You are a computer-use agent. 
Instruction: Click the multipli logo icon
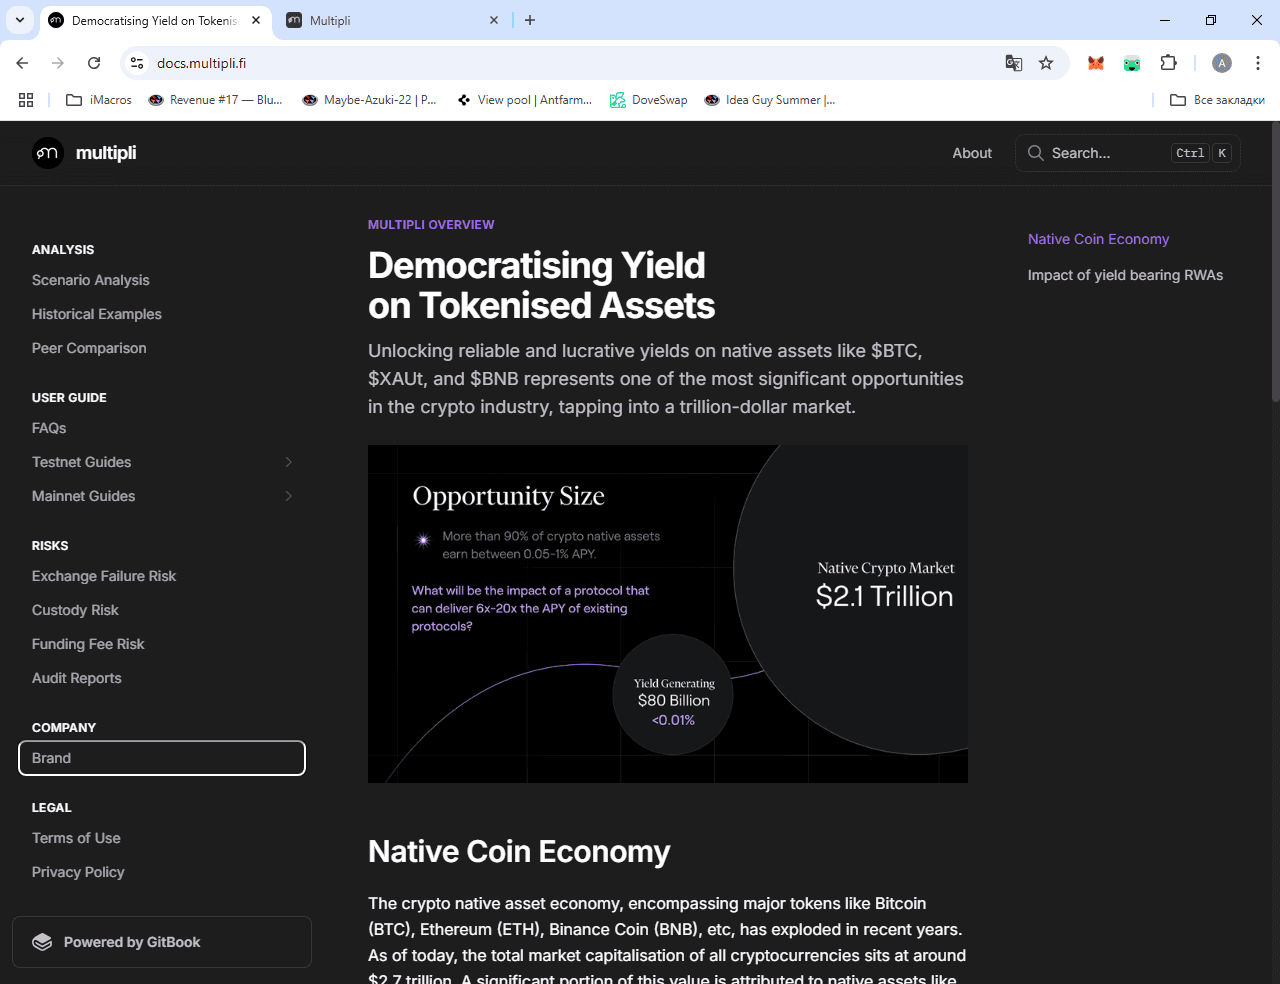(x=48, y=153)
